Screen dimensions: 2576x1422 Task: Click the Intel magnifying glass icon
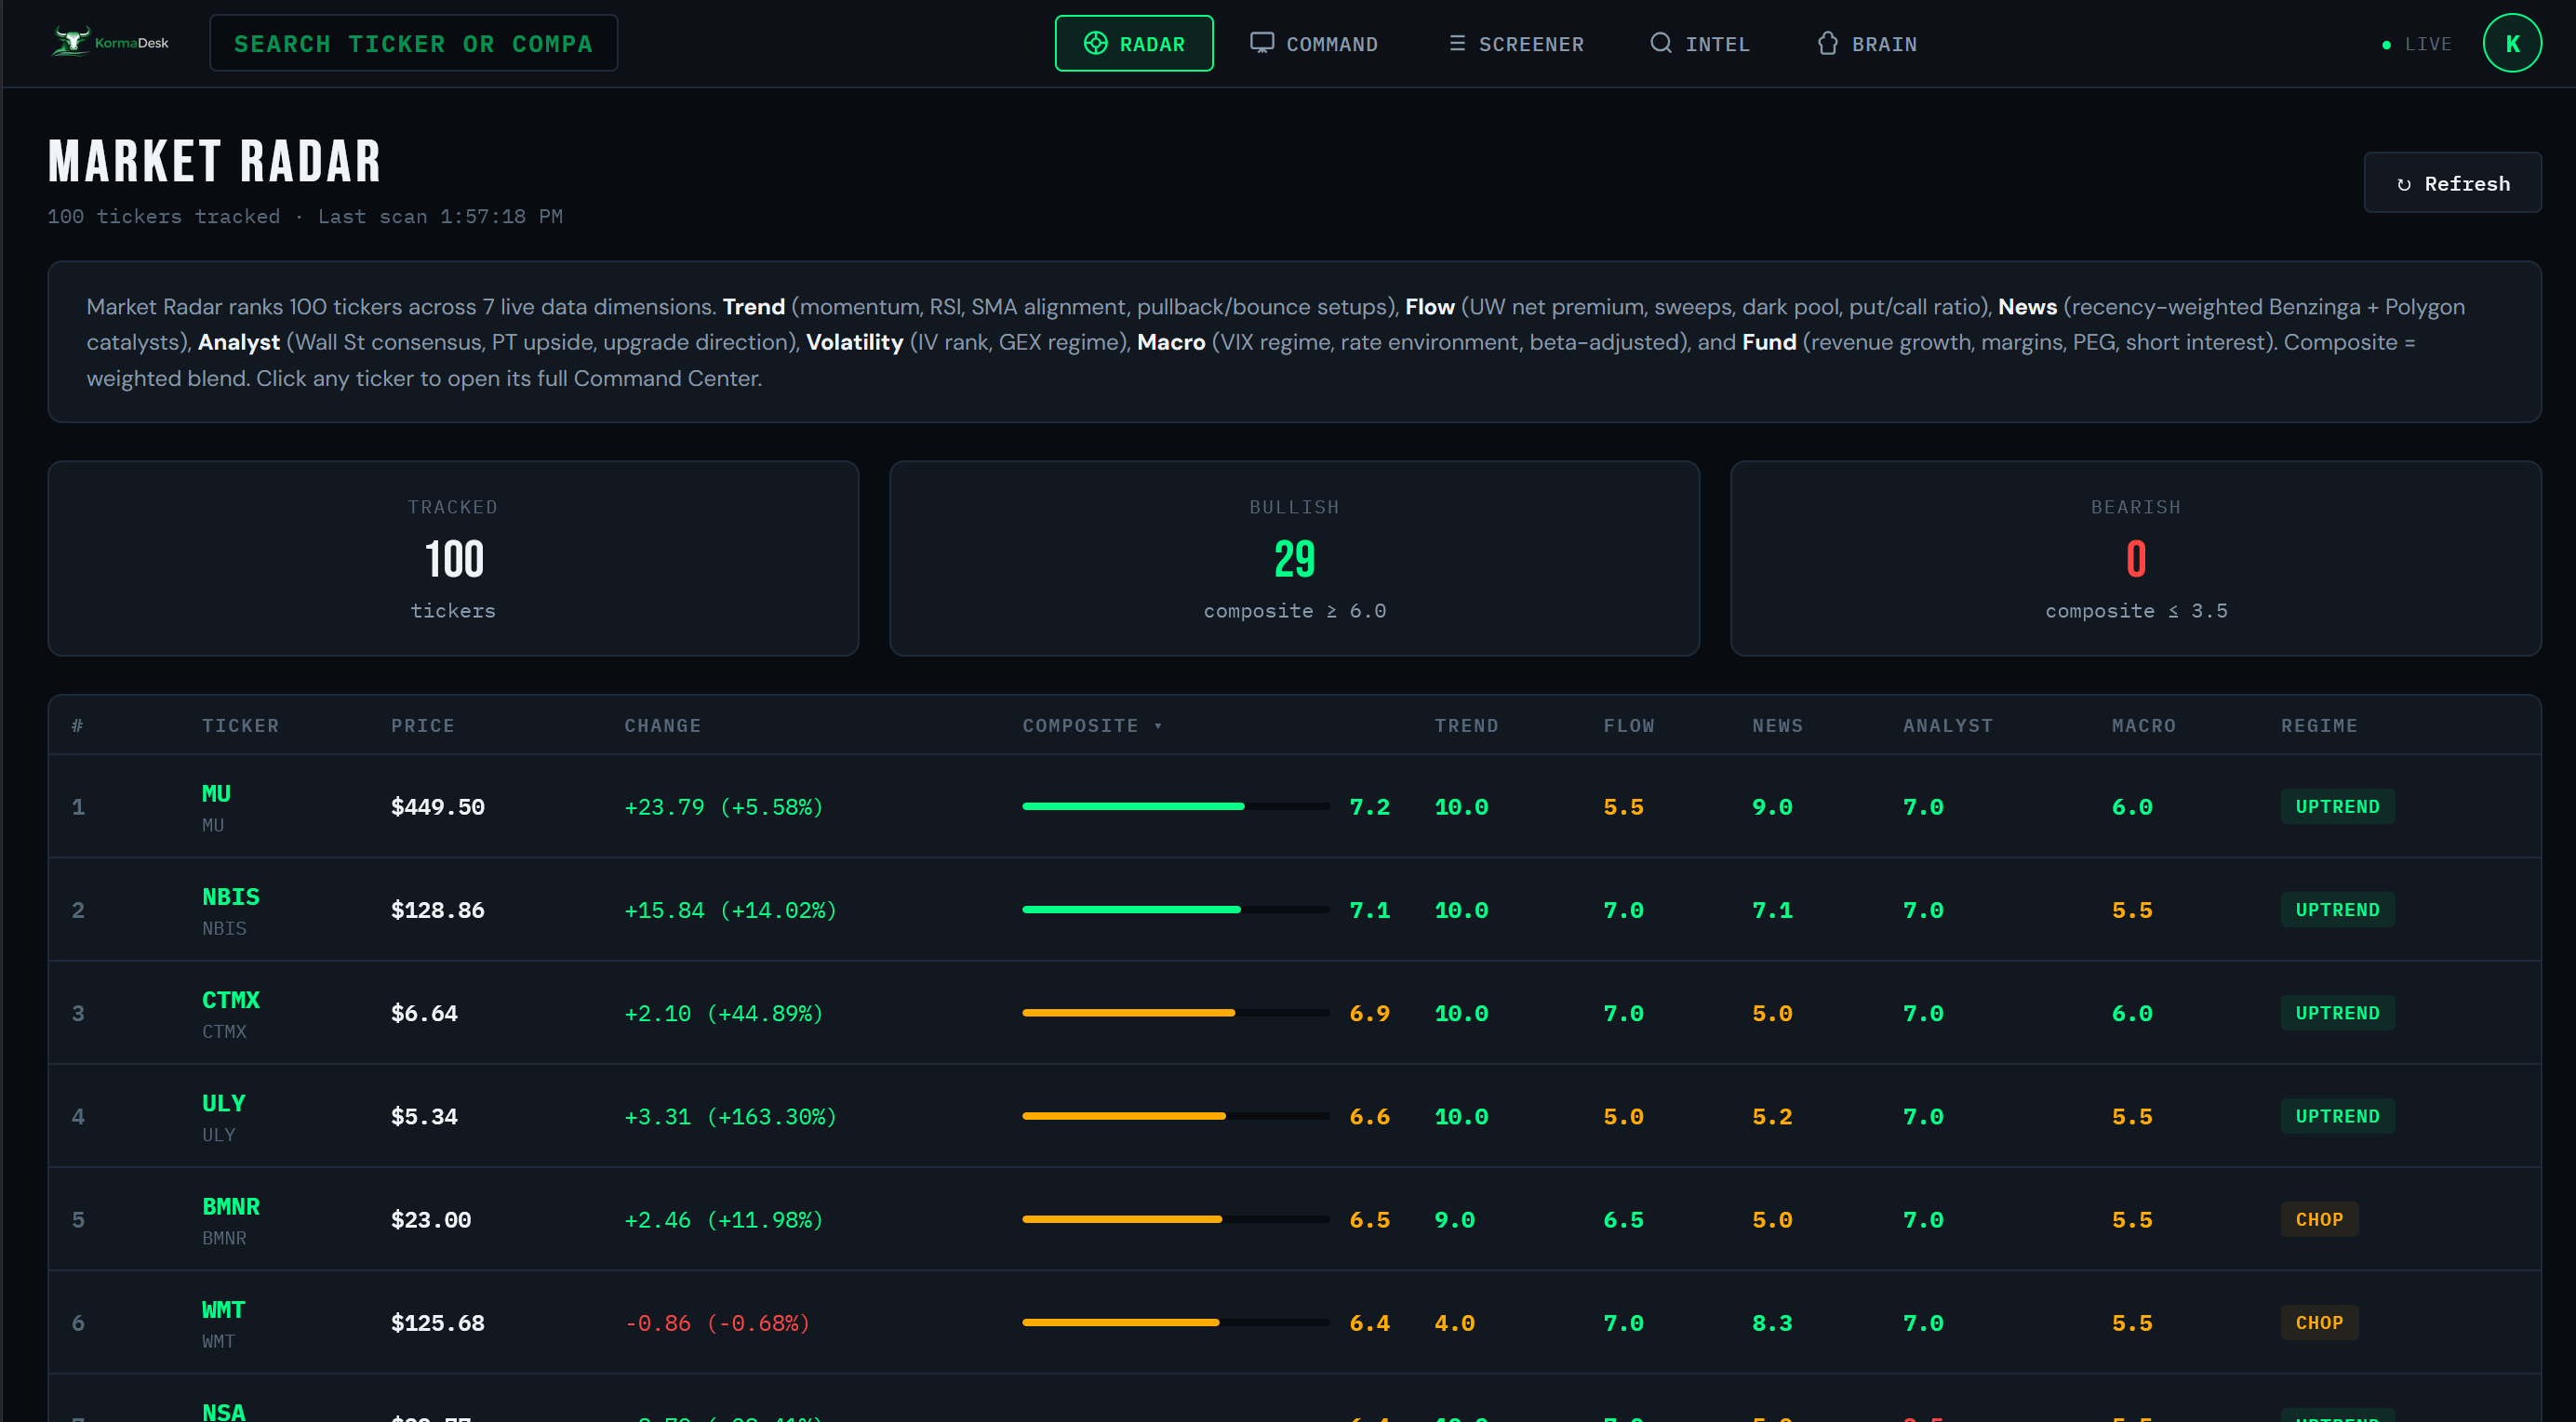(1660, 43)
